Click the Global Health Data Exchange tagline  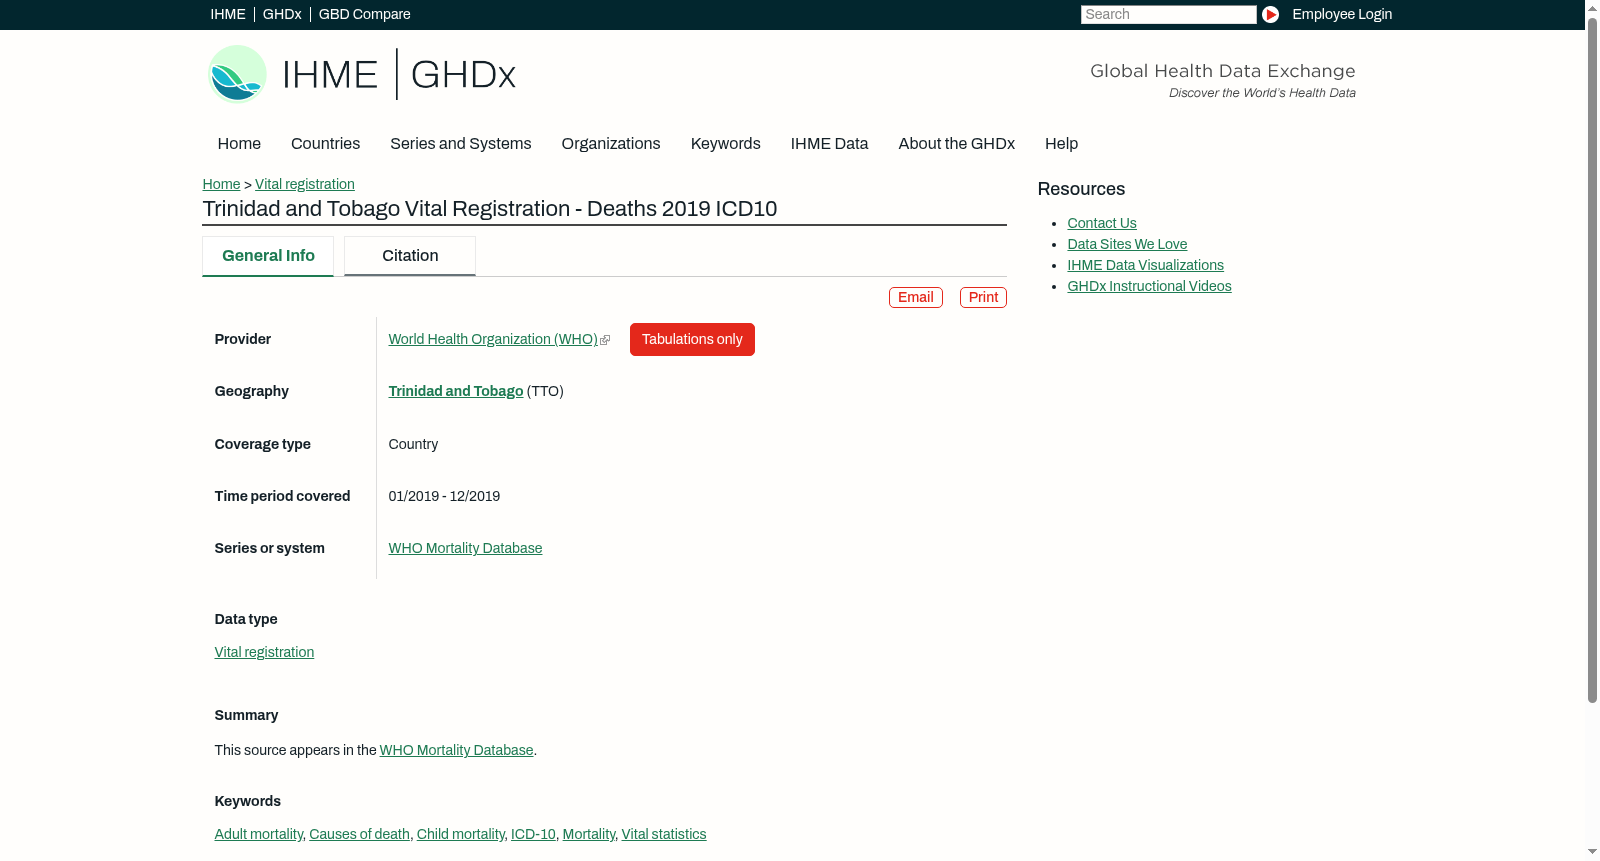[1223, 72]
